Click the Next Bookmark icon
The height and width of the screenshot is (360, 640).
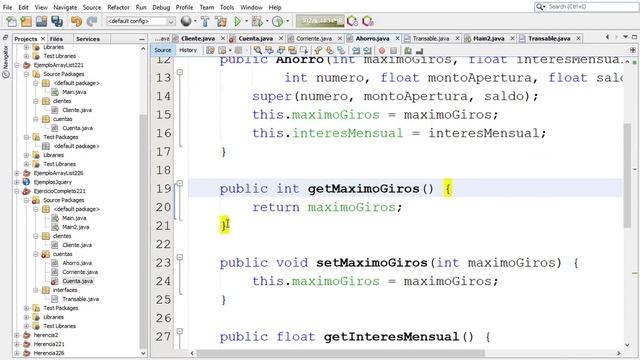(x=329, y=51)
